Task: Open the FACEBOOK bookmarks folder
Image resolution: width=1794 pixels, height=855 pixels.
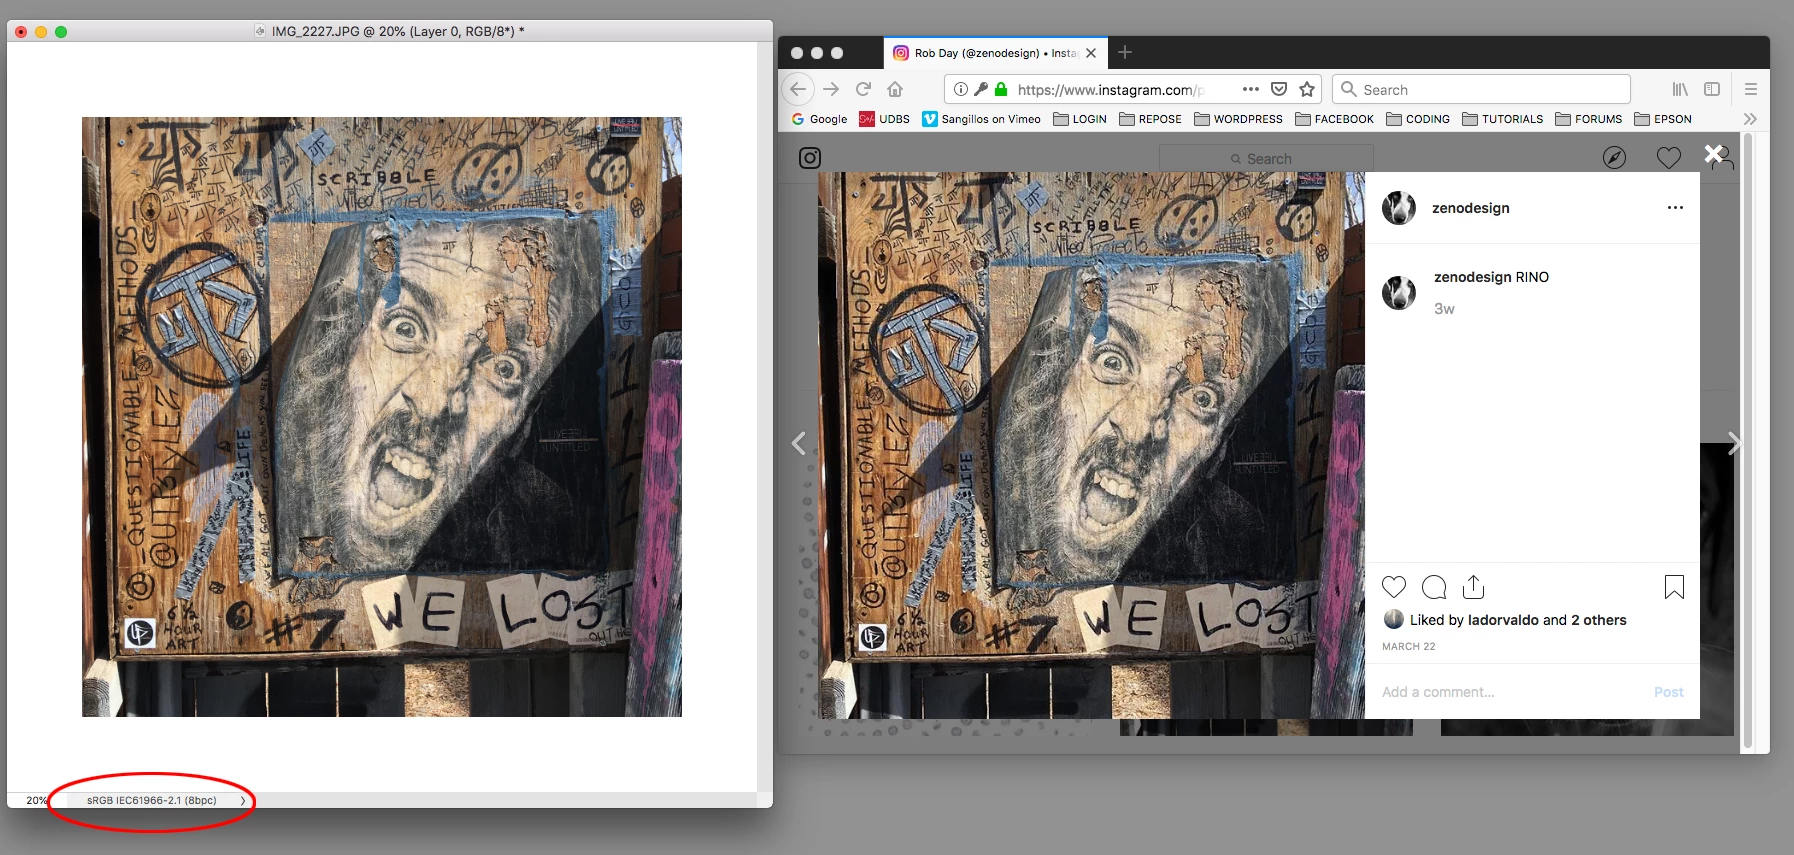Action: point(1334,119)
